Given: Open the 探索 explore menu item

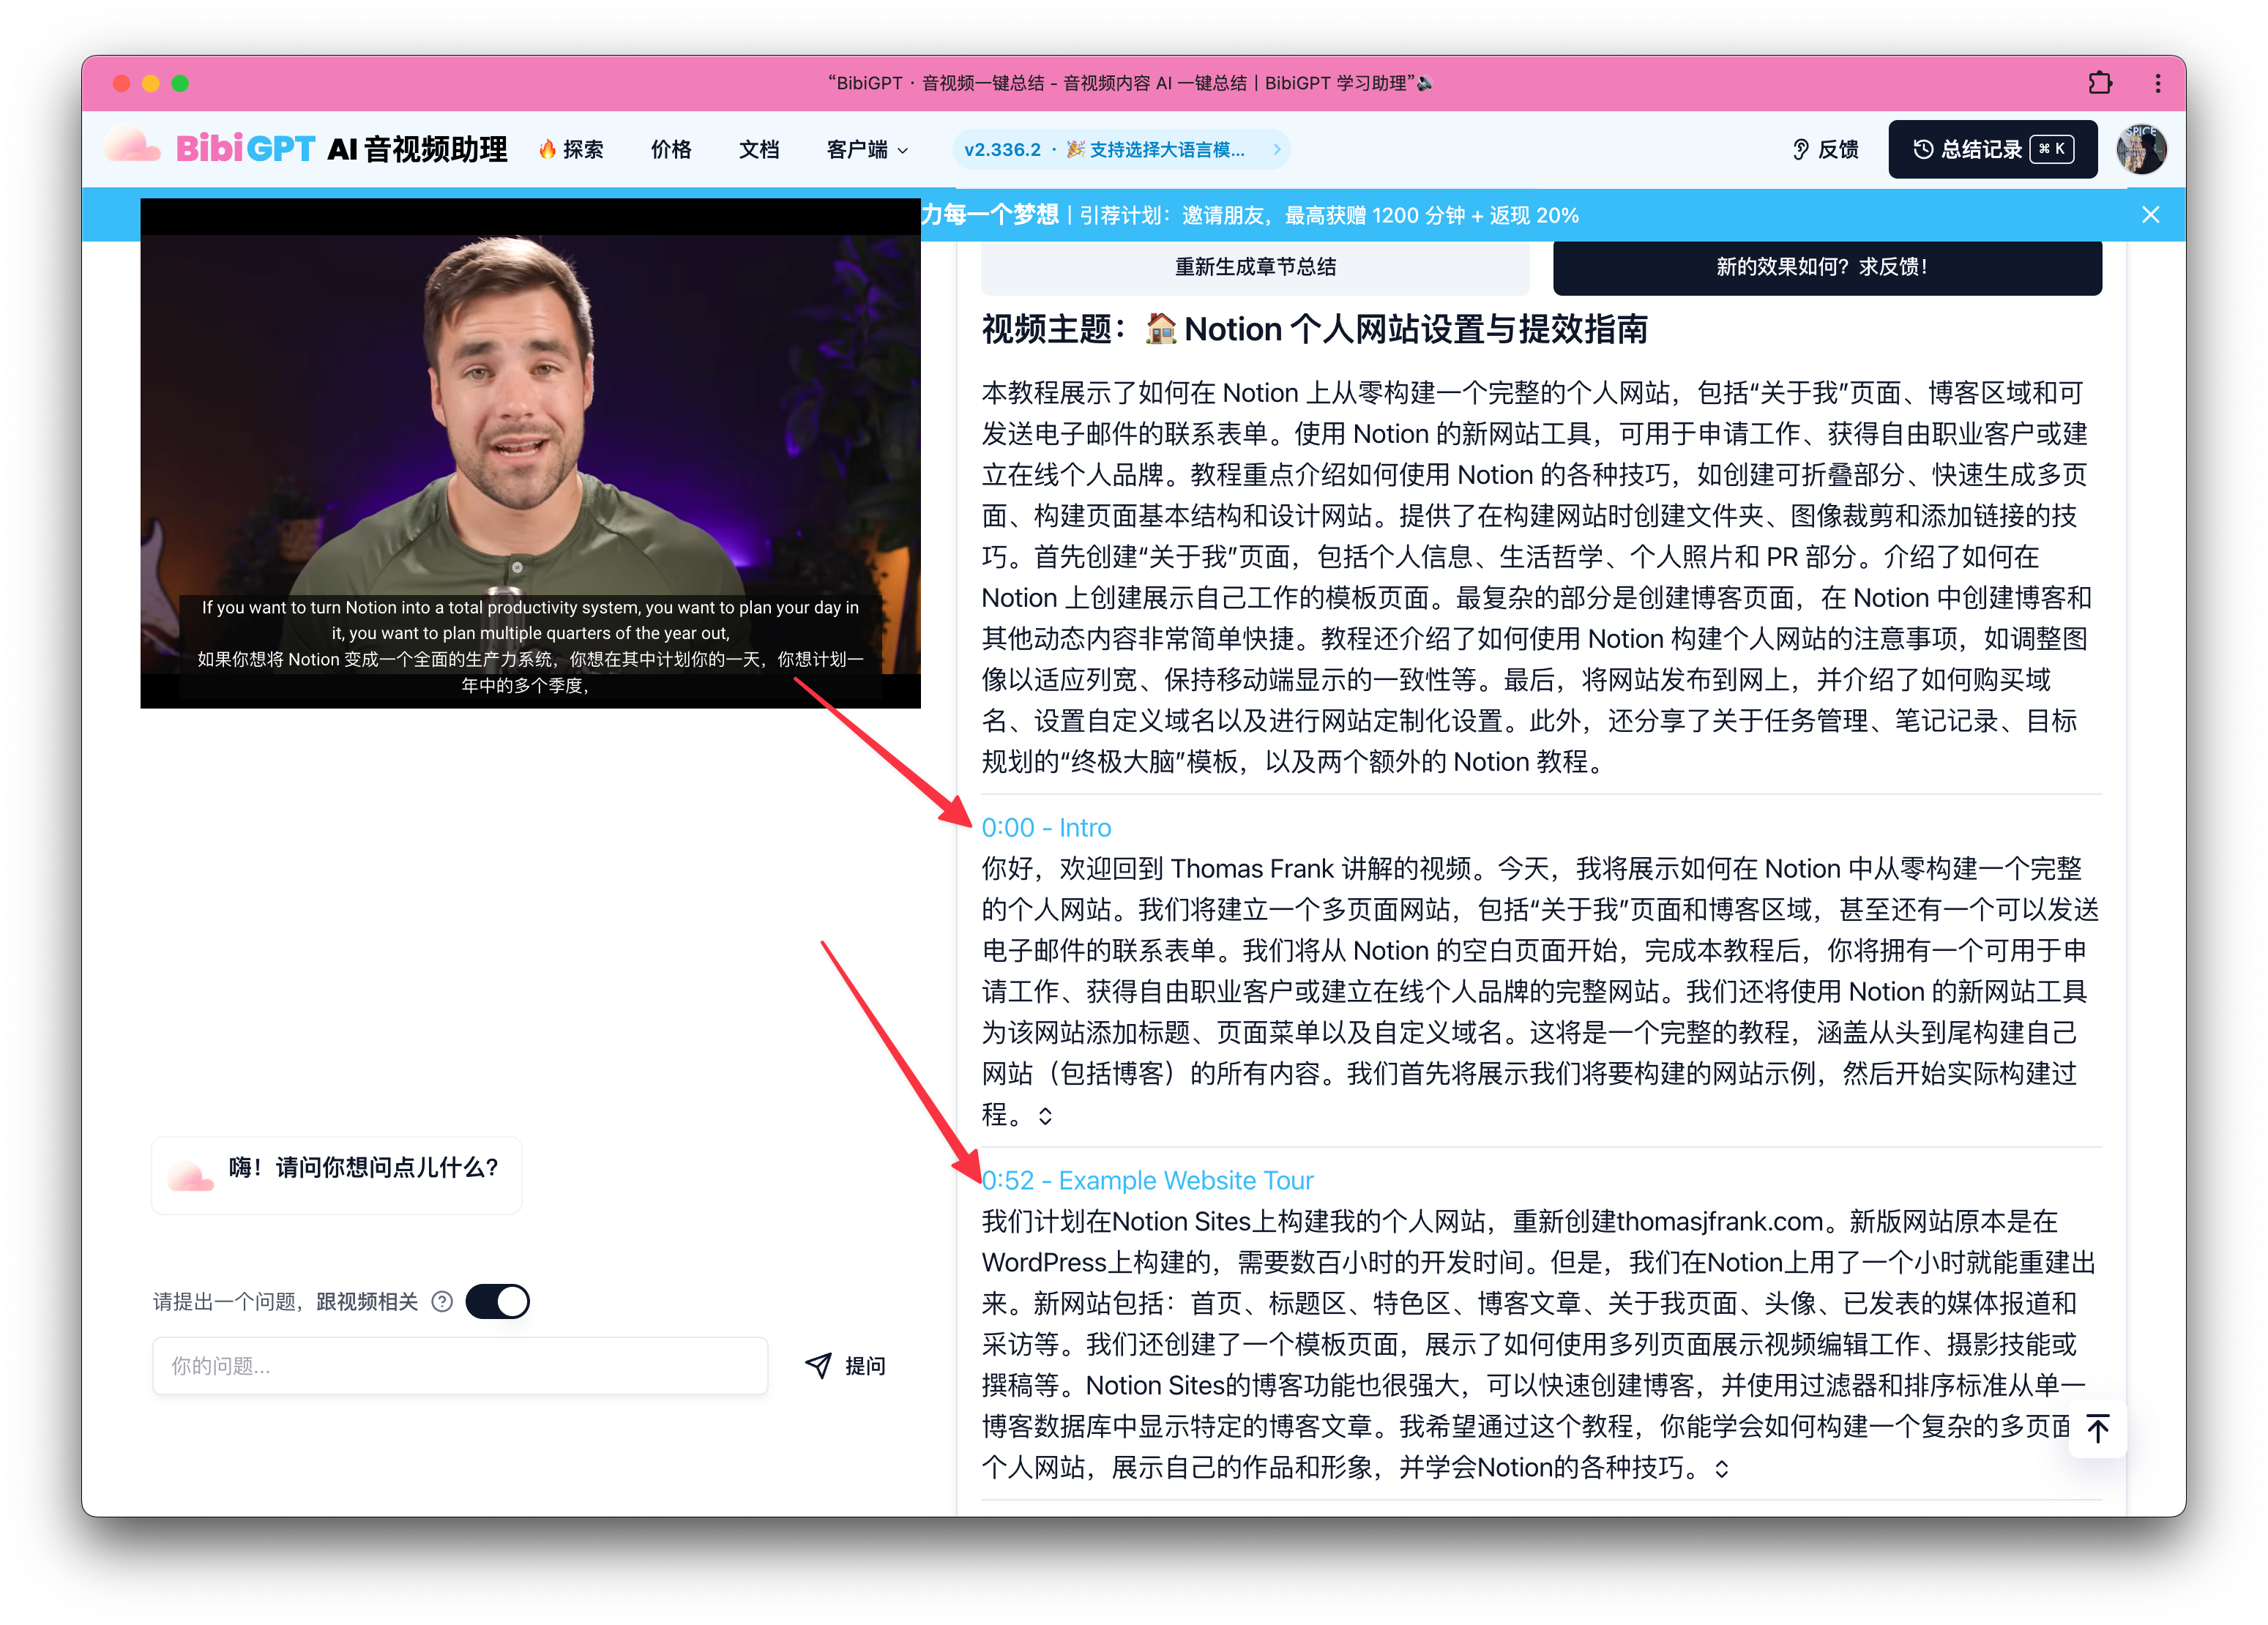Looking at the screenshot, I should (571, 149).
